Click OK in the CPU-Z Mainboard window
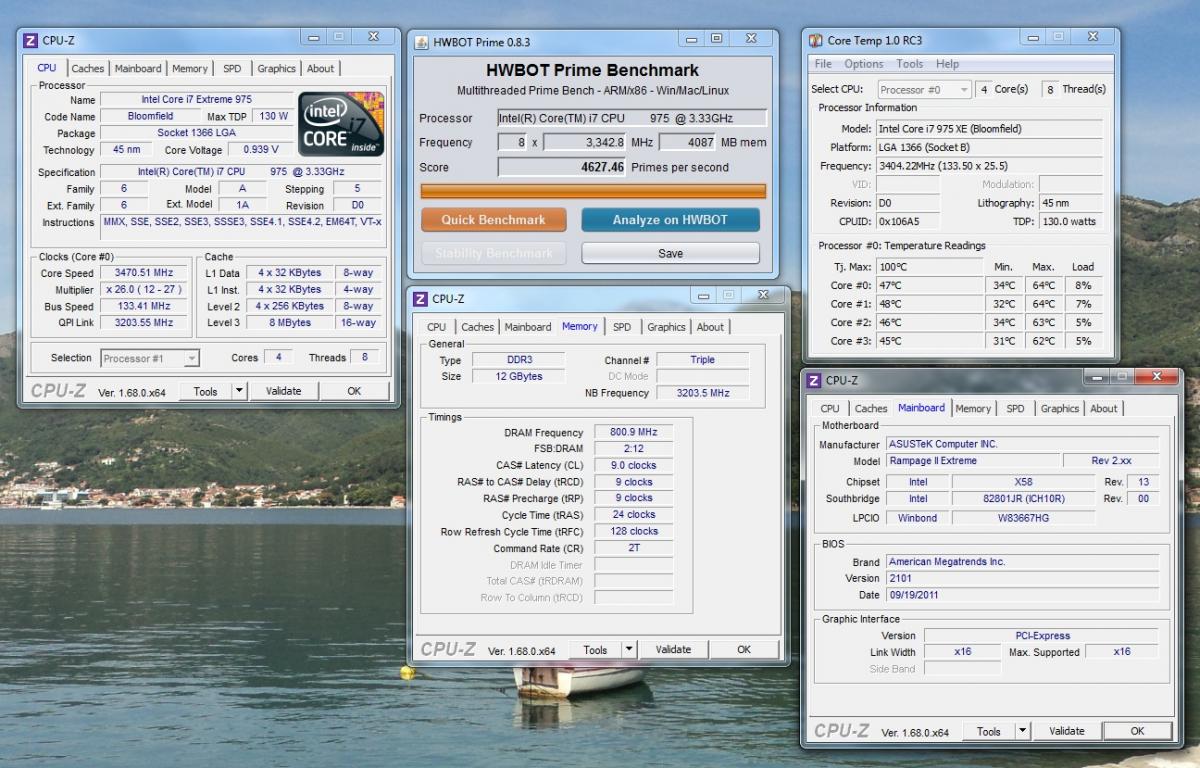 point(1137,731)
